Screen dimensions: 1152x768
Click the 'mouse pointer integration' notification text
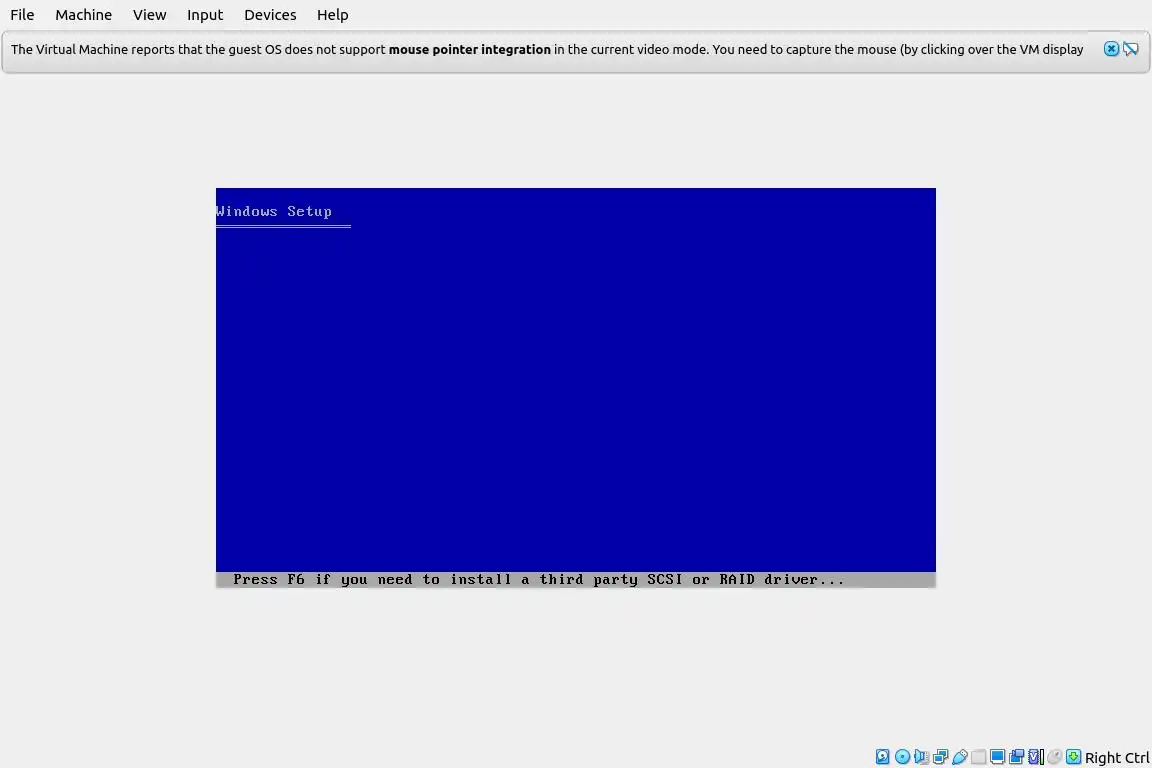pyautogui.click(x=469, y=49)
